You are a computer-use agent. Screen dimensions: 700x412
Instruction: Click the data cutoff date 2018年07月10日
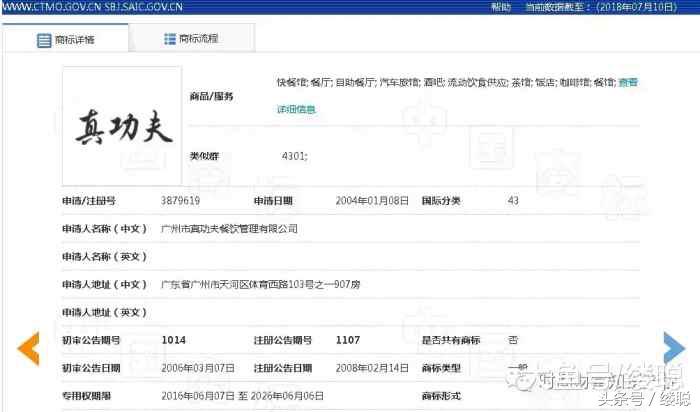637,7
